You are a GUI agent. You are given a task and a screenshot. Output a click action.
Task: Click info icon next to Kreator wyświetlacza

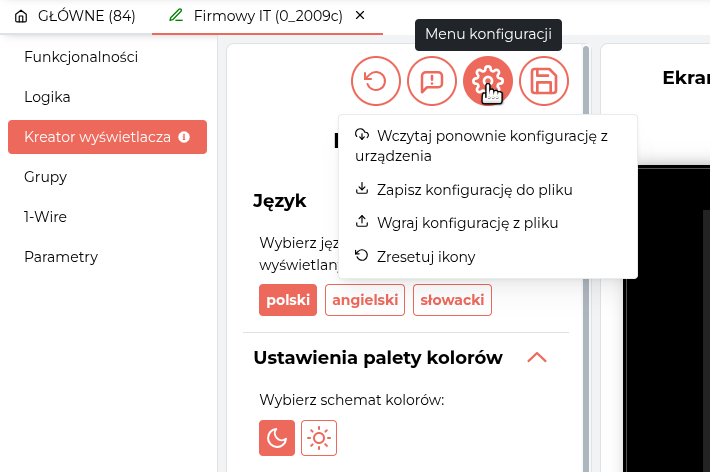click(x=184, y=137)
